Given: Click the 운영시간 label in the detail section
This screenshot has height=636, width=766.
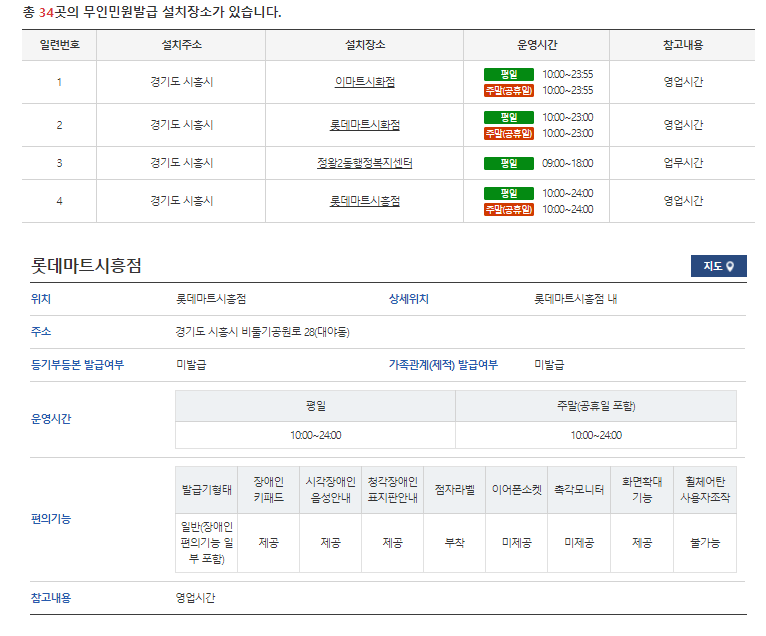Looking at the screenshot, I should tap(51, 419).
